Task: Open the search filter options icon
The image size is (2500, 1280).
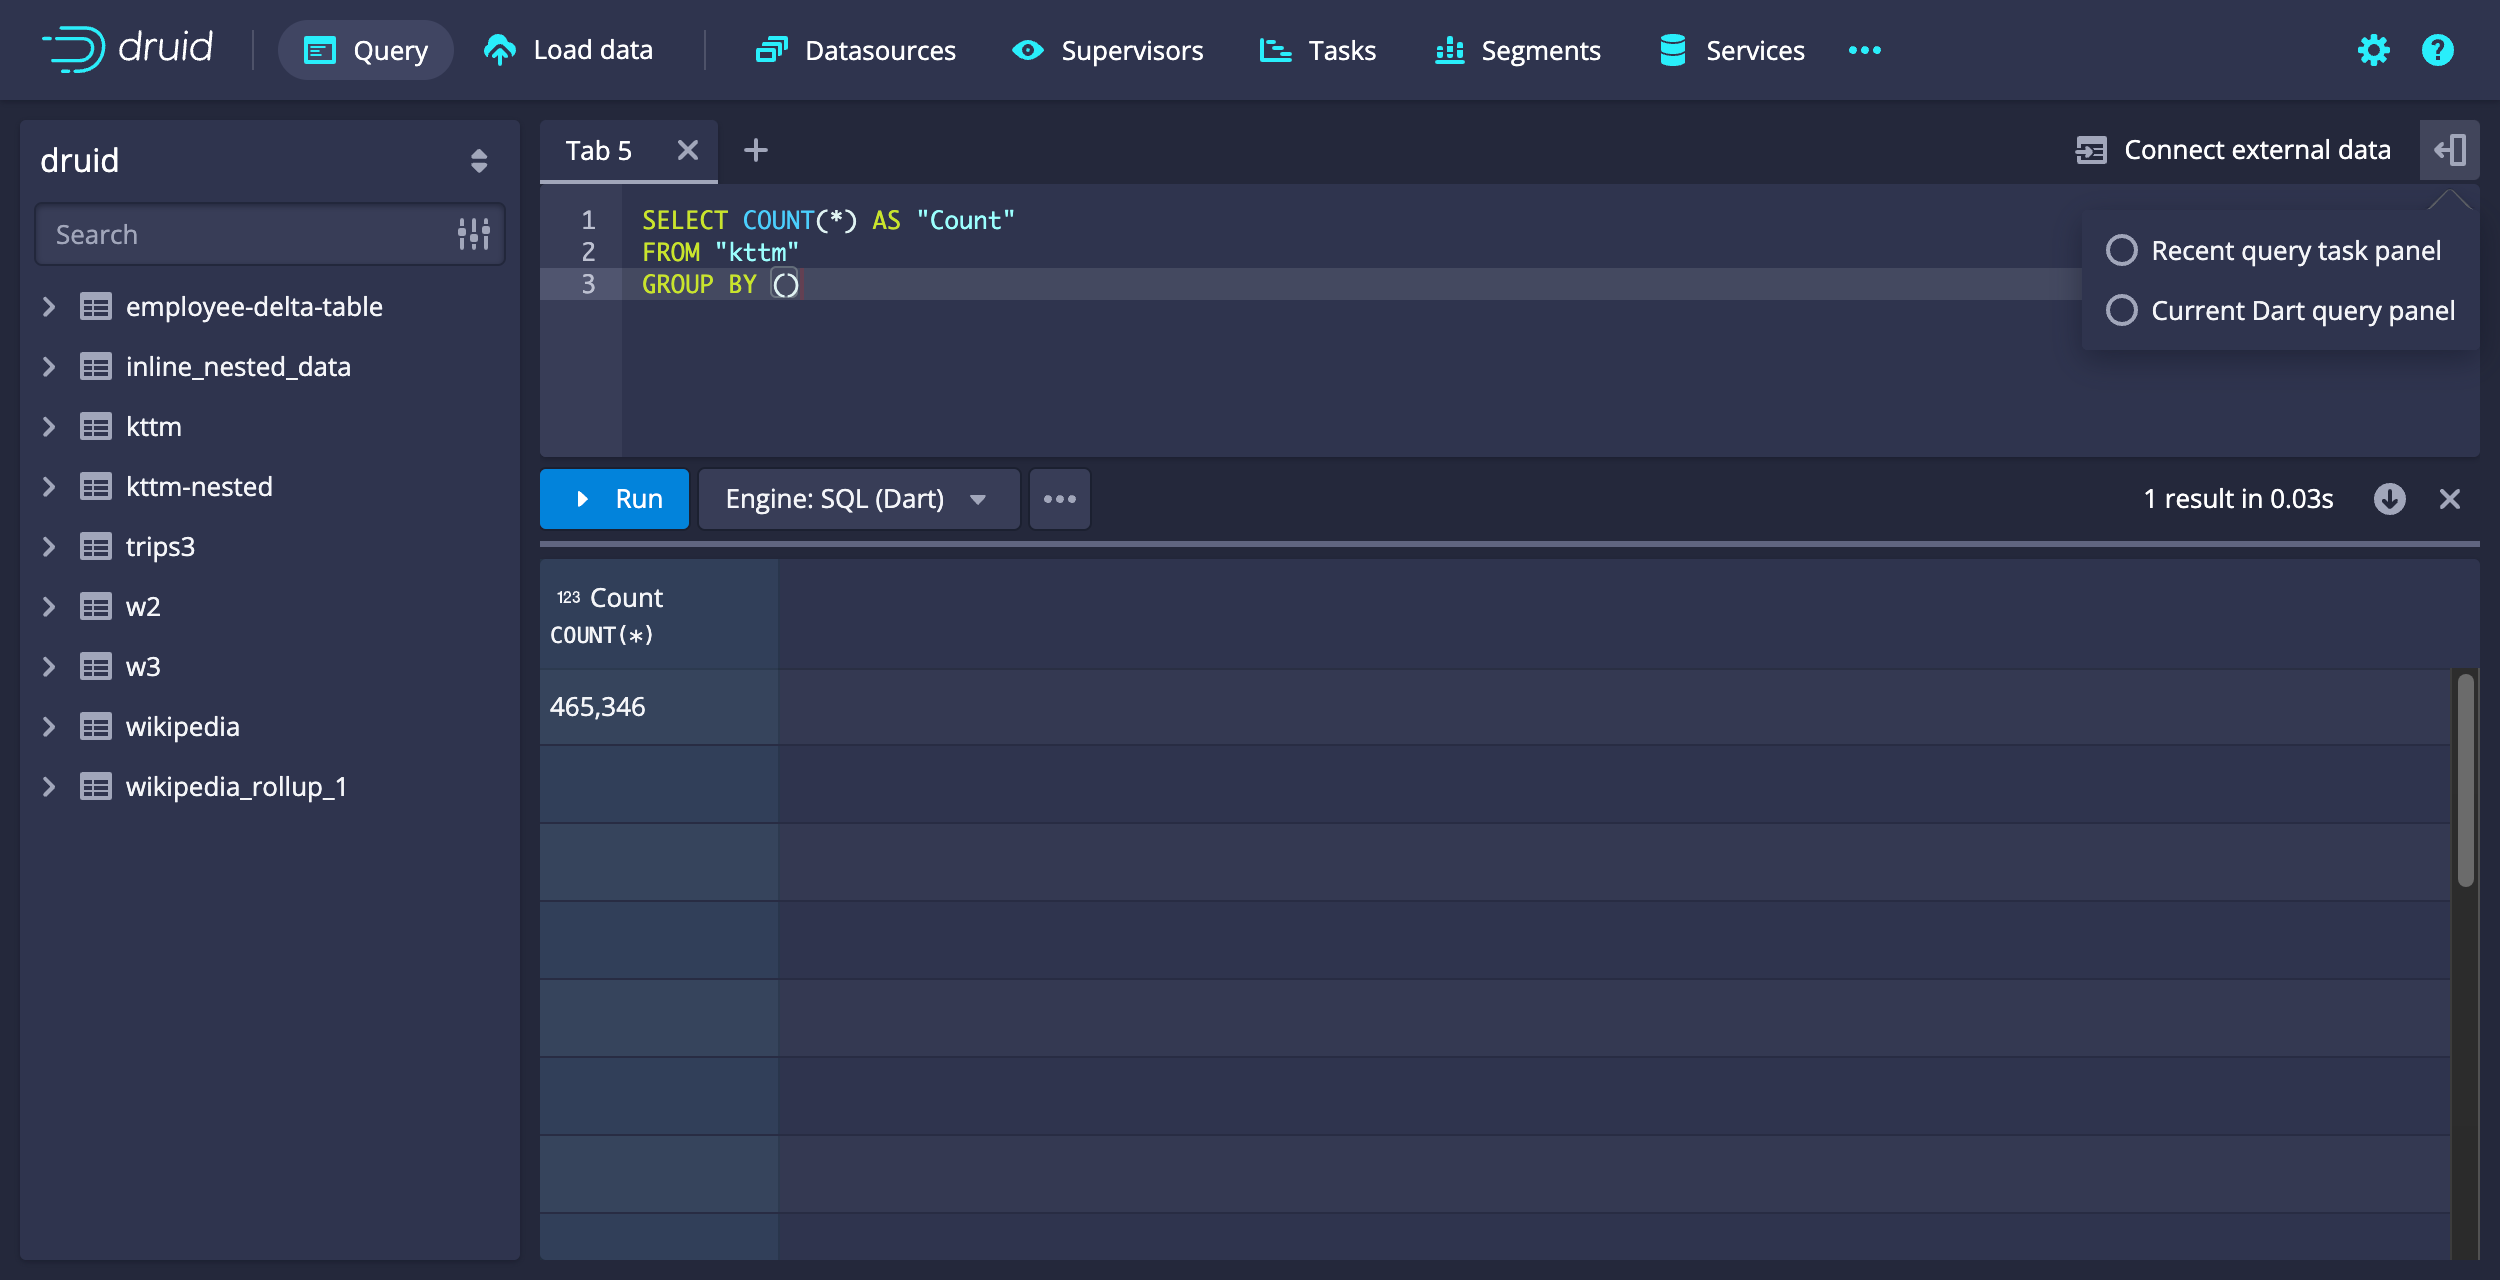Action: pos(473,234)
